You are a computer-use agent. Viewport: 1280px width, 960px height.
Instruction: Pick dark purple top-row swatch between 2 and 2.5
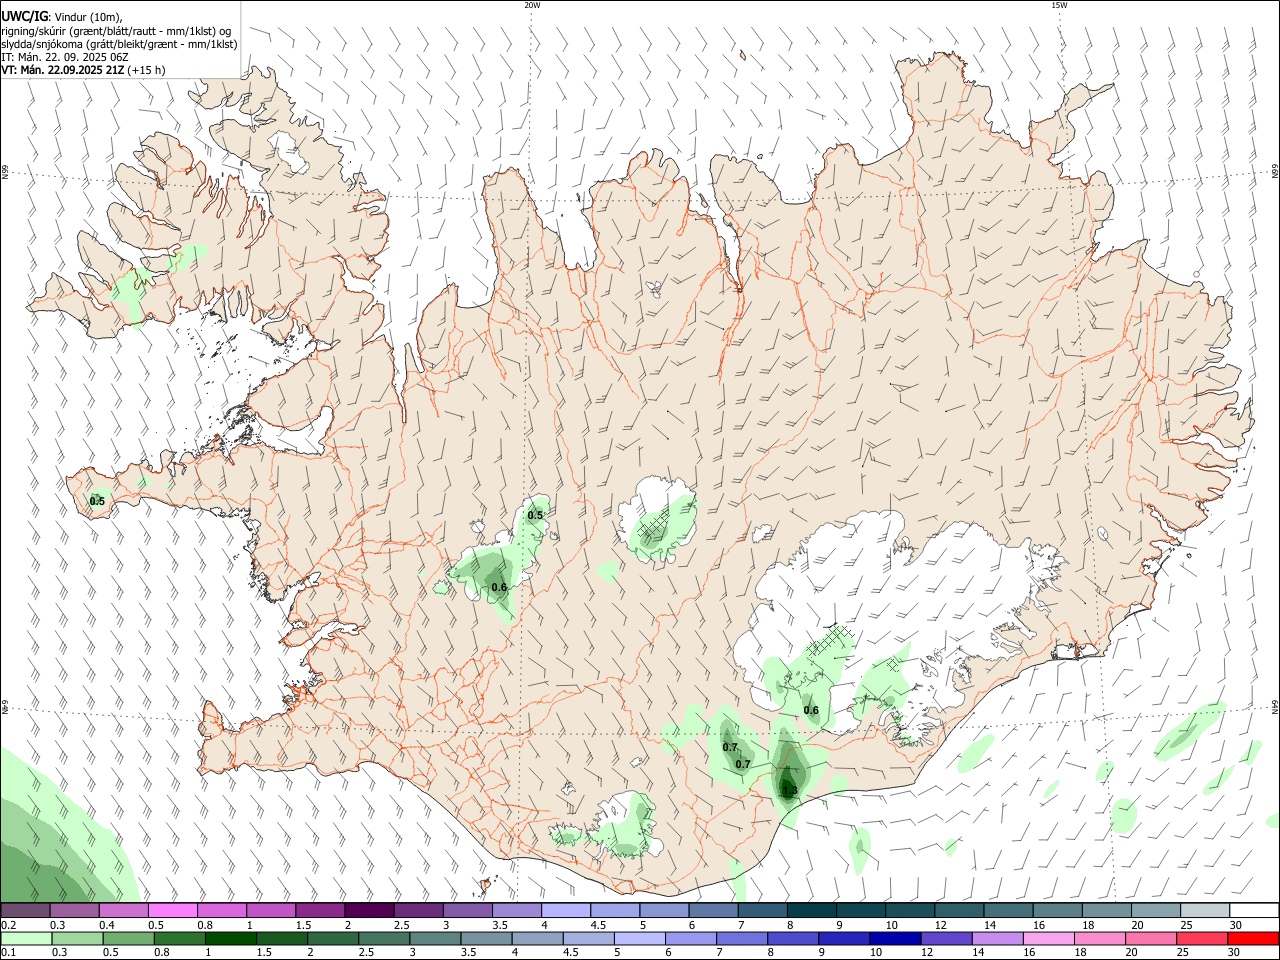(x=369, y=910)
